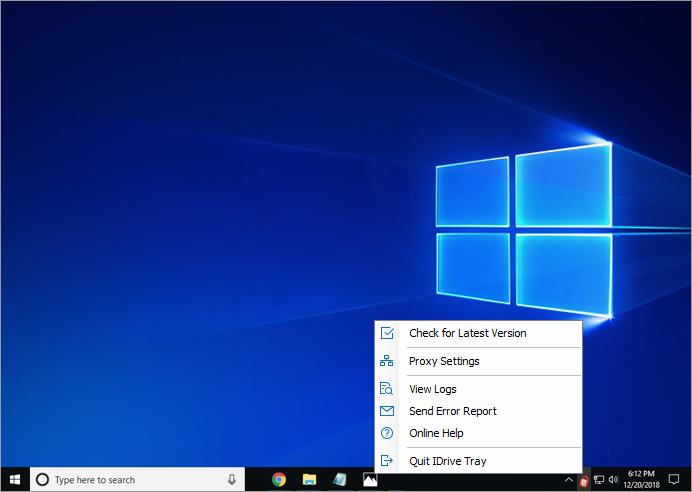Click the network icon beside Proxy Settings
The height and width of the screenshot is (492, 692).
click(x=387, y=361)
